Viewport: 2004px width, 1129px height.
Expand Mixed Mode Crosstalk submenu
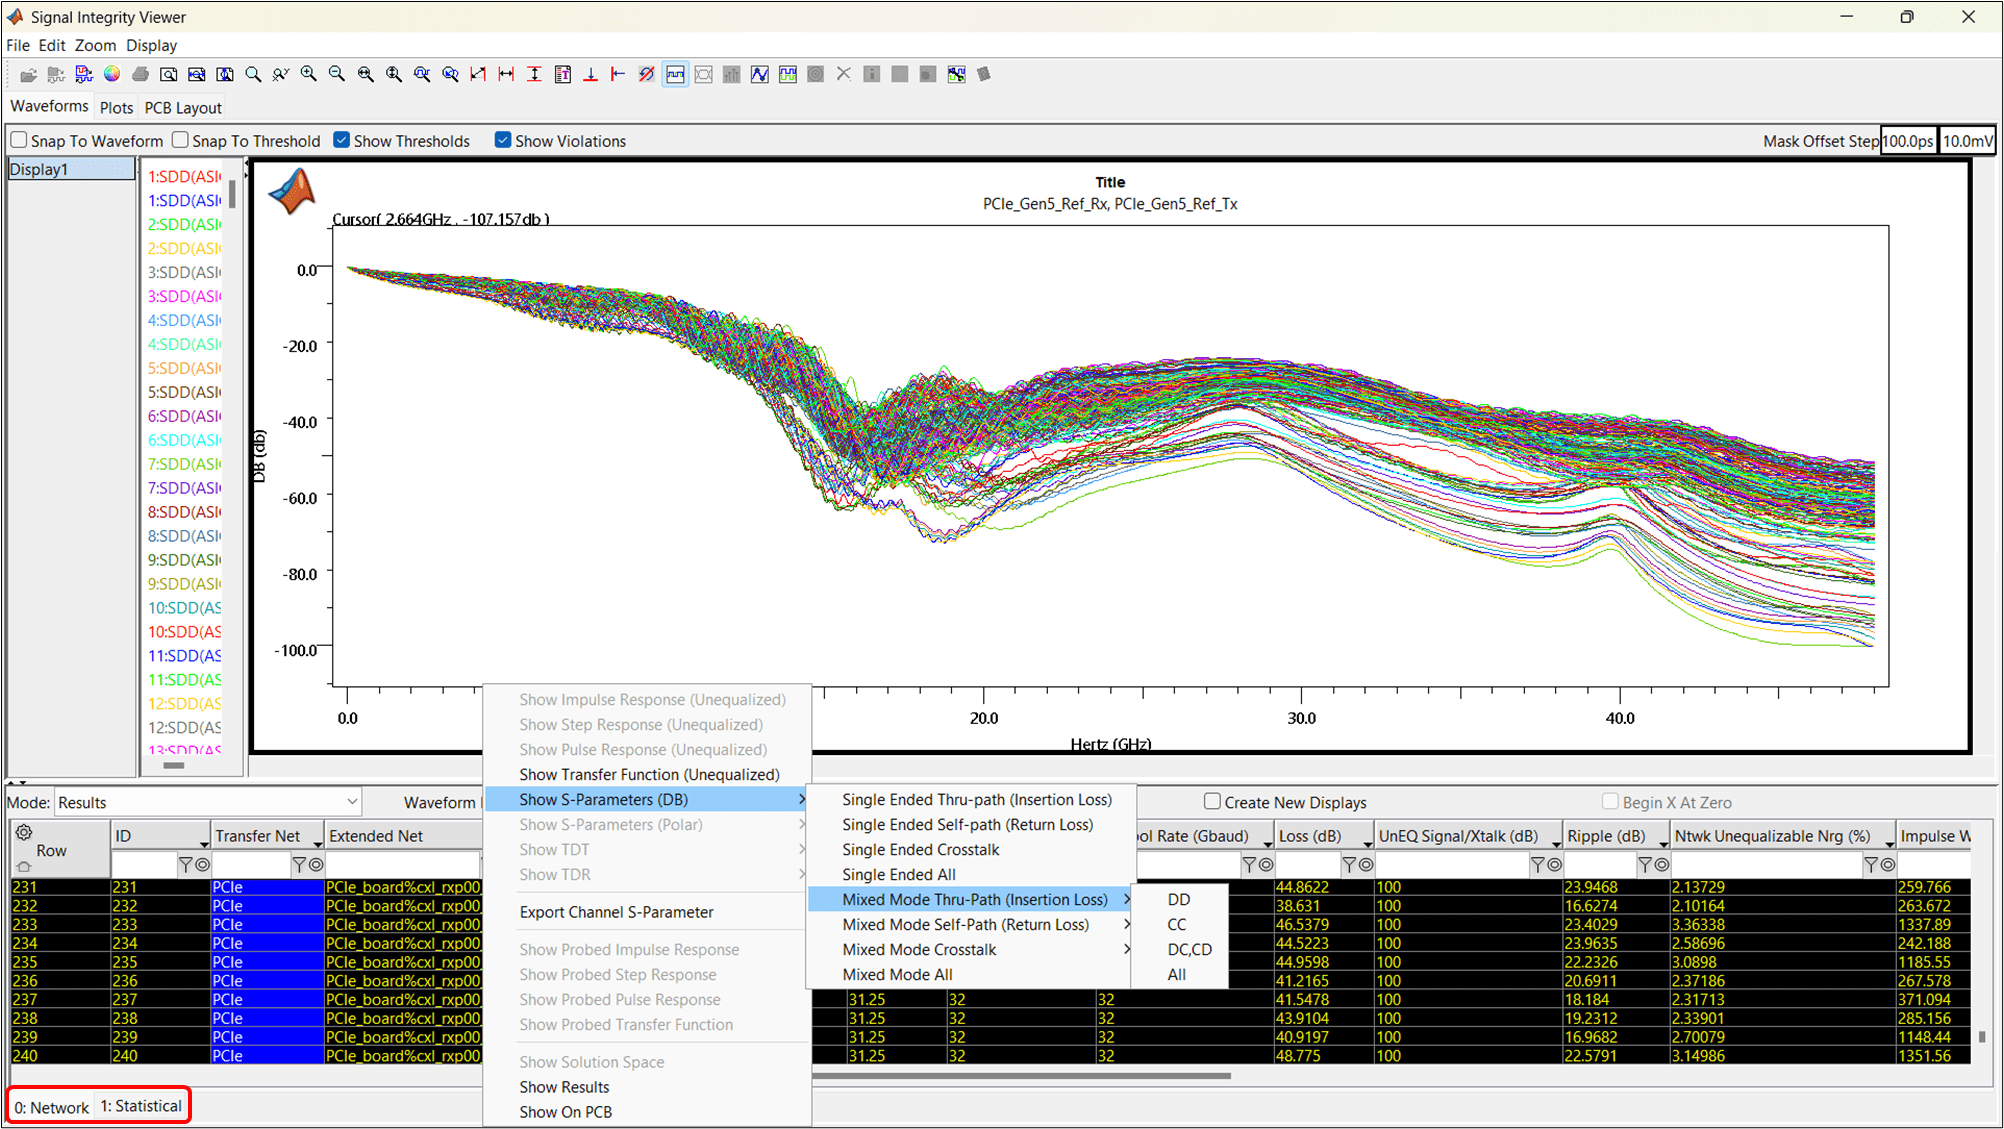tap(919, 949)
